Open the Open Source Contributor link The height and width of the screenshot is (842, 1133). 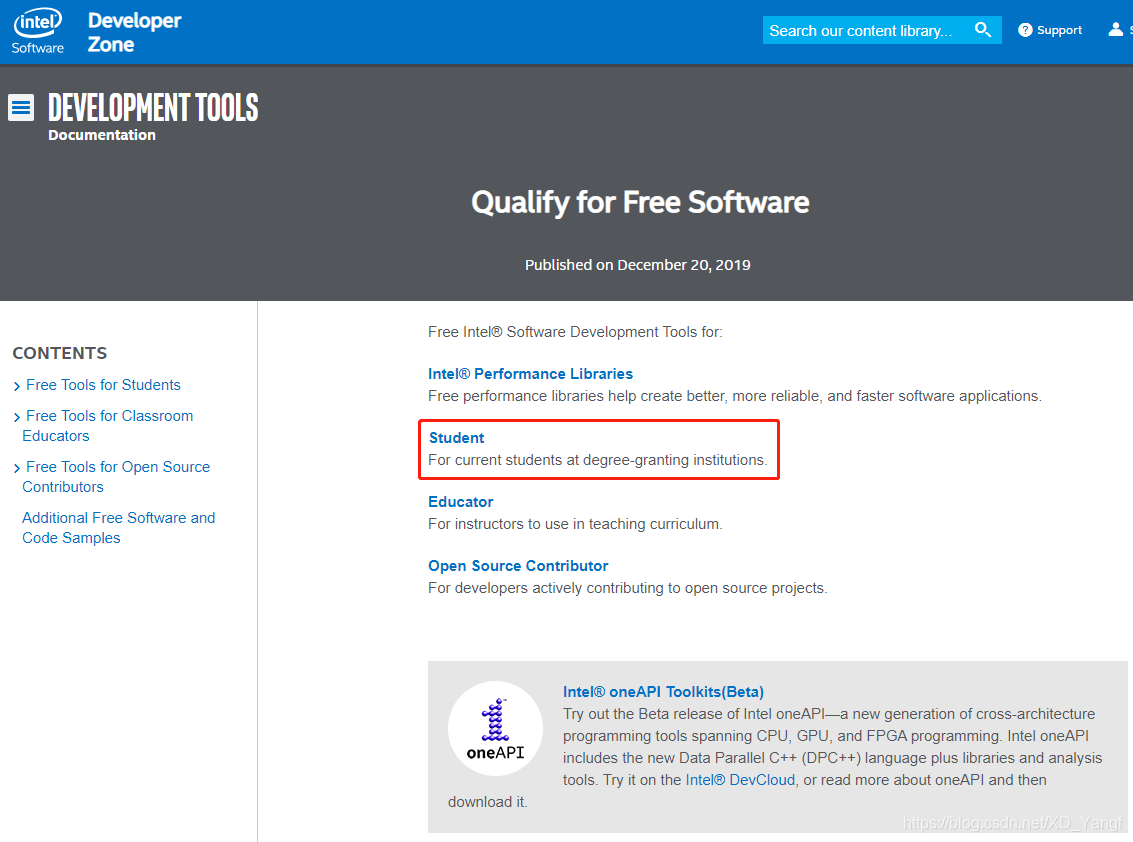518,566
